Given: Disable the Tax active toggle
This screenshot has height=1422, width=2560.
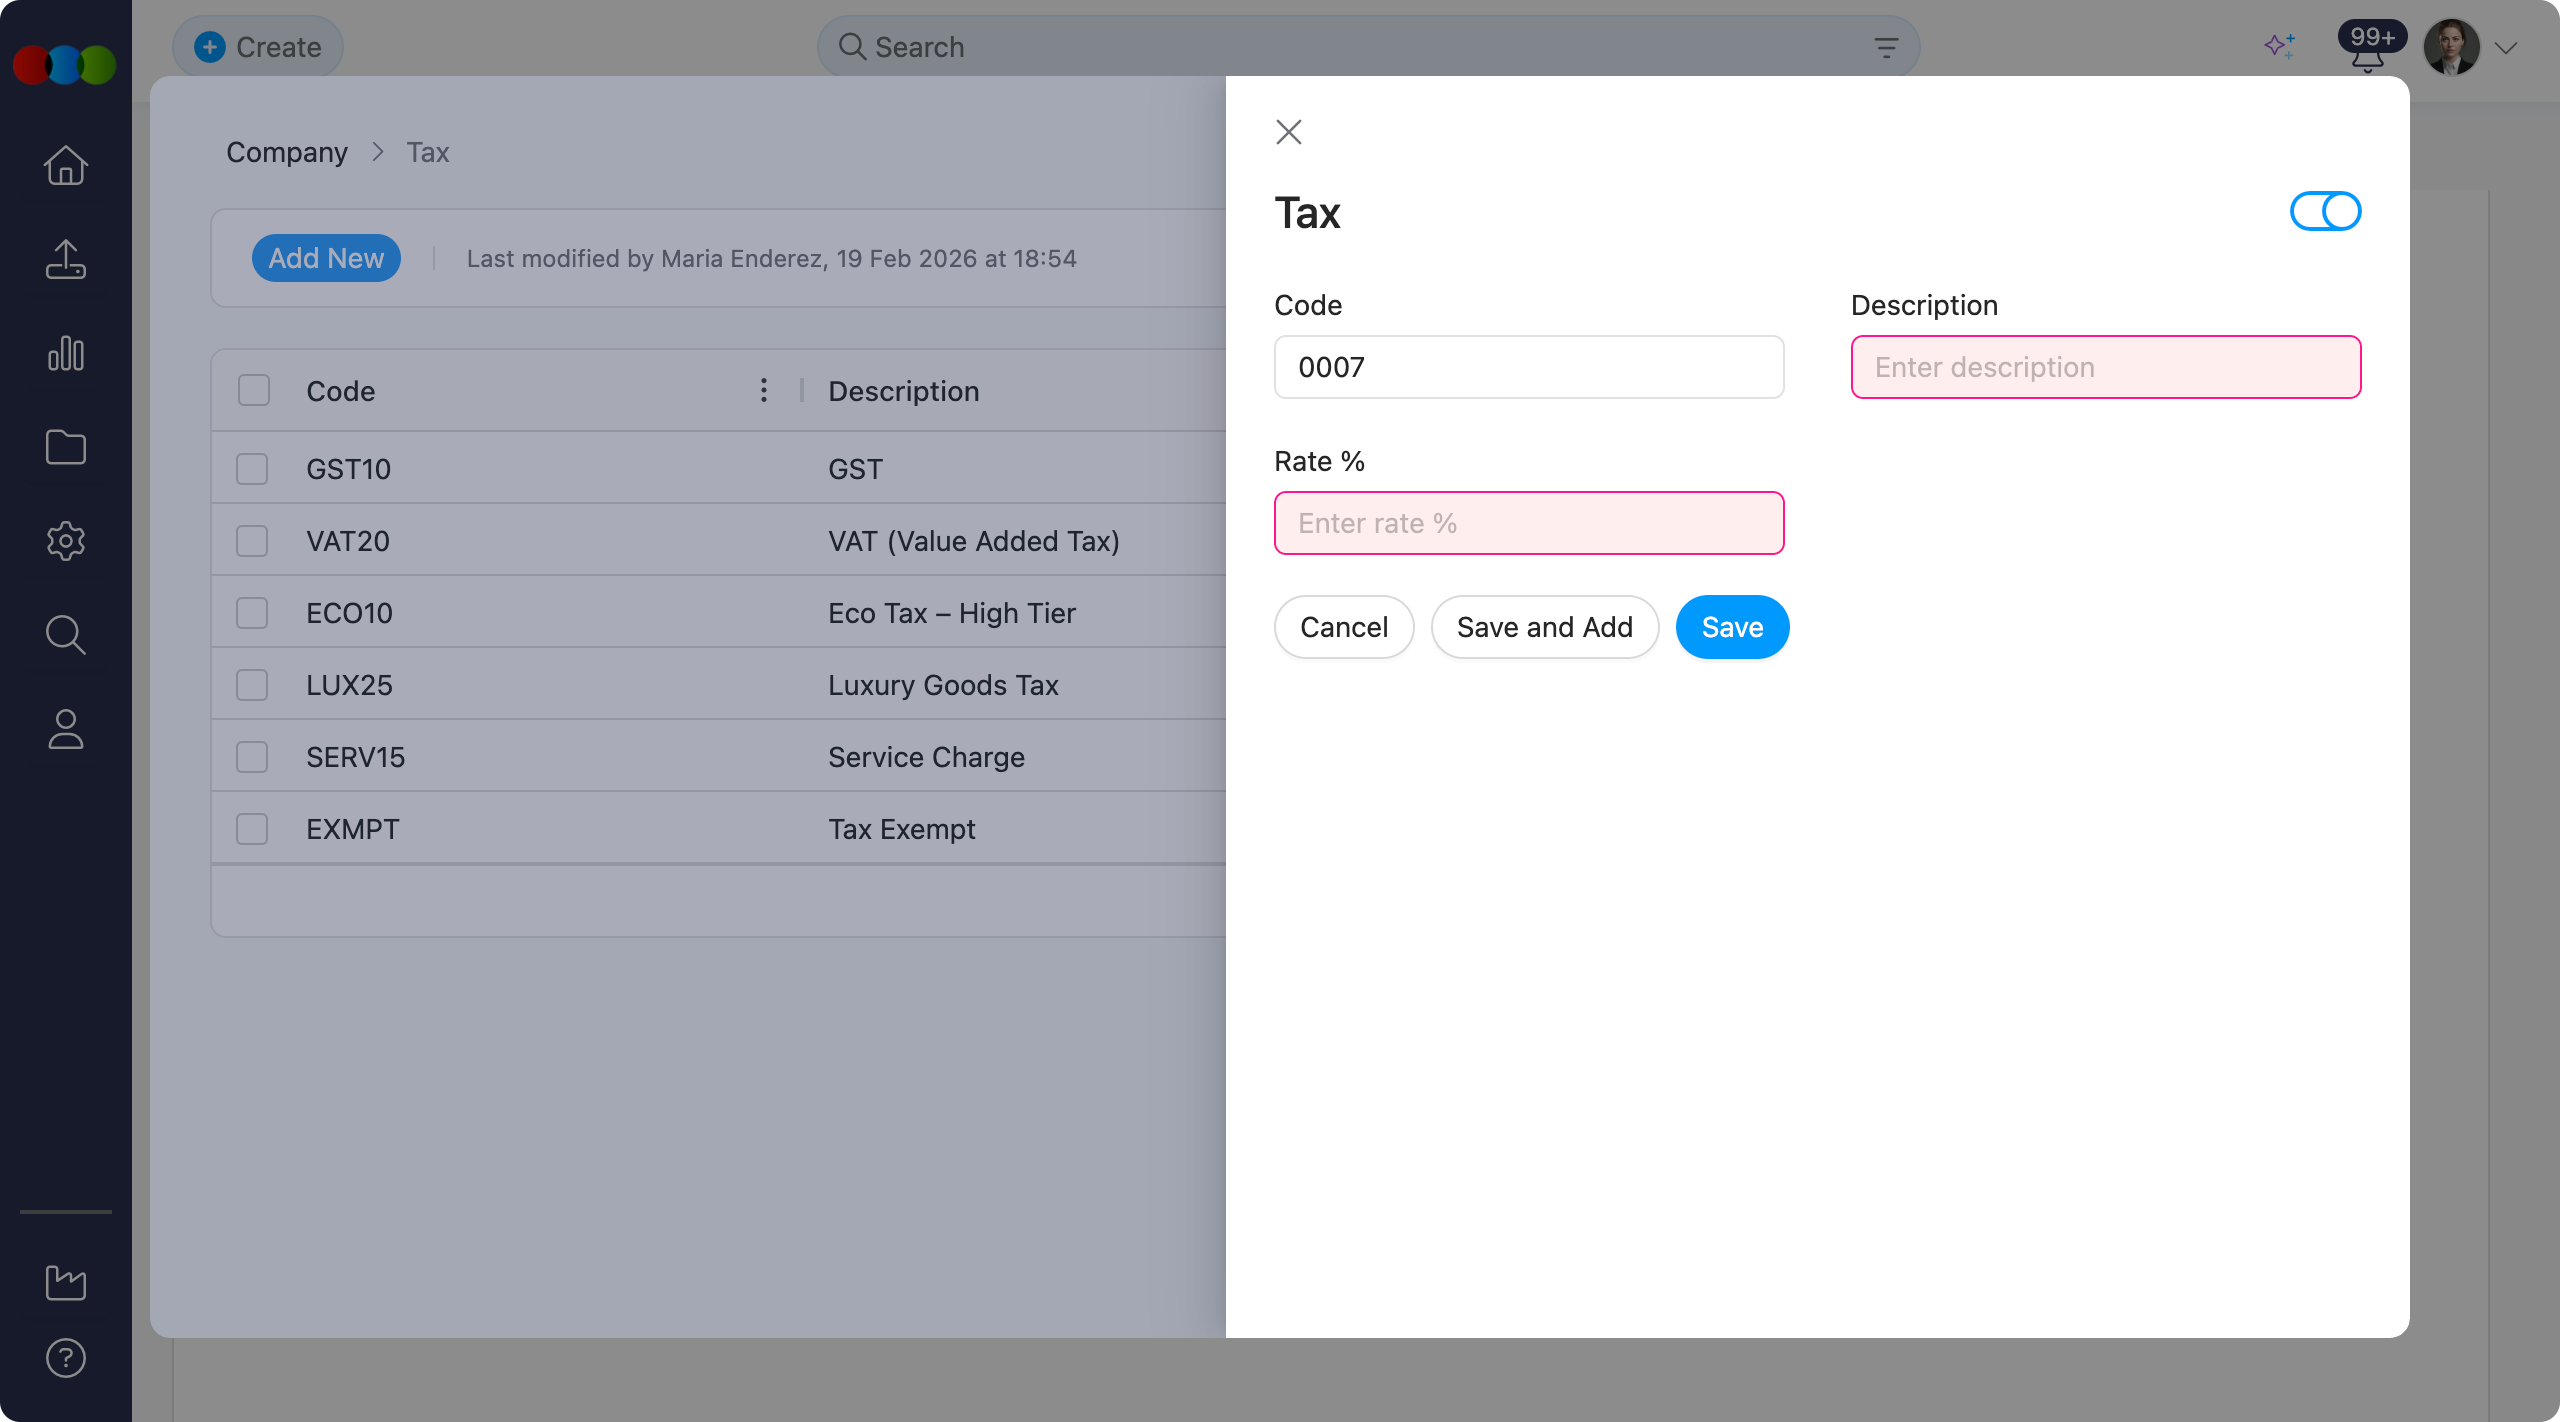Looking at the screenshot, I should tap(2324, 211).
